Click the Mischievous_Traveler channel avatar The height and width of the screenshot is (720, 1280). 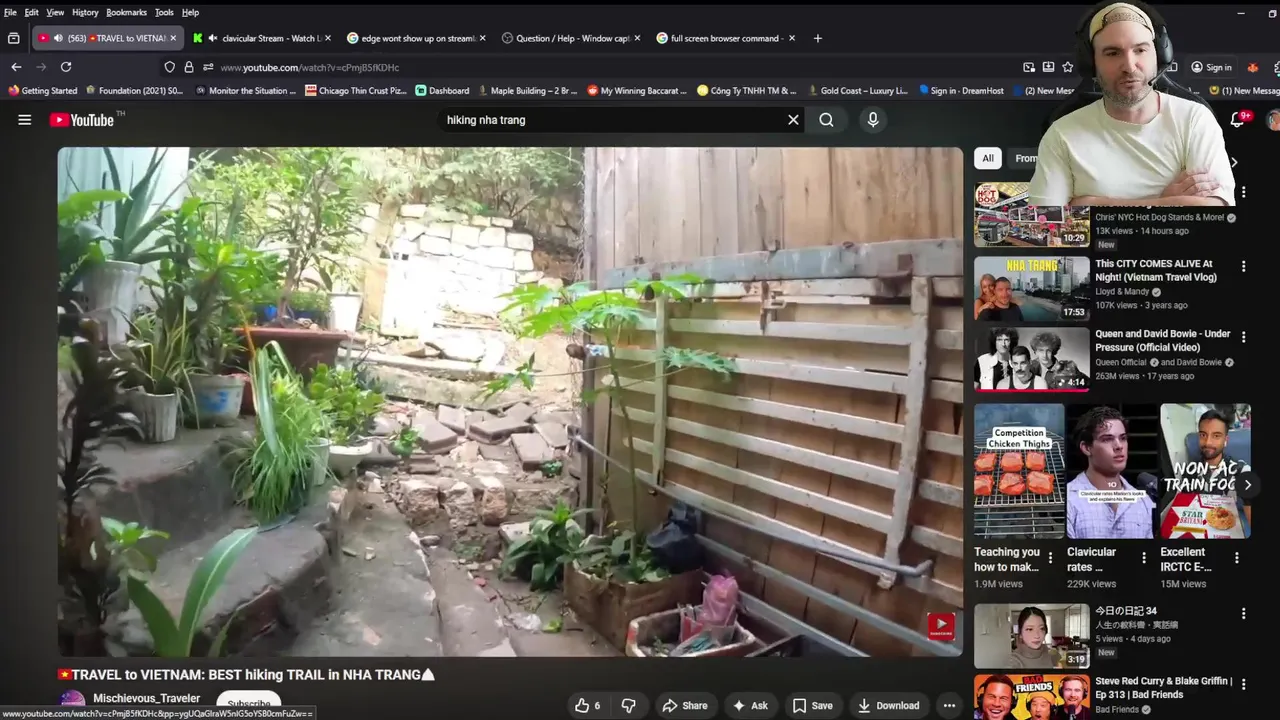(73, 704)
